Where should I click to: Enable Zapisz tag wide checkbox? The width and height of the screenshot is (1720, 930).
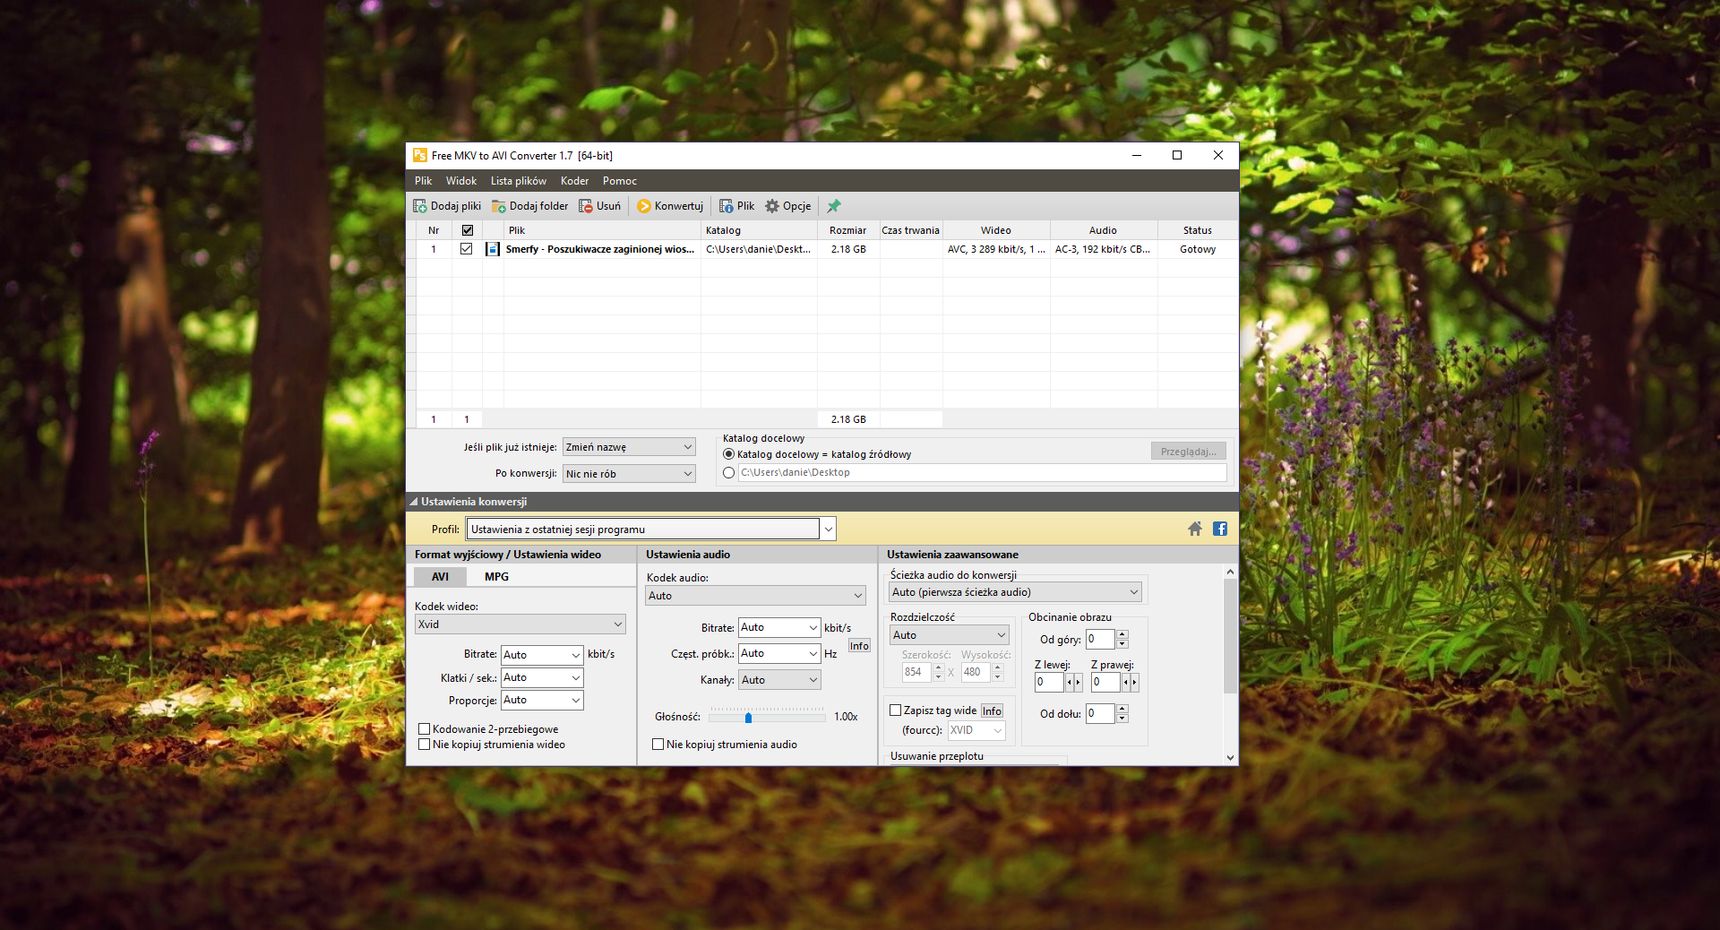click(x=896, y=710)
